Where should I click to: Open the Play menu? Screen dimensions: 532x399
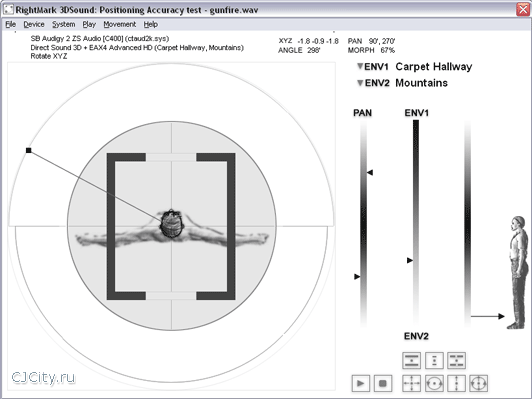pos(89,24)
